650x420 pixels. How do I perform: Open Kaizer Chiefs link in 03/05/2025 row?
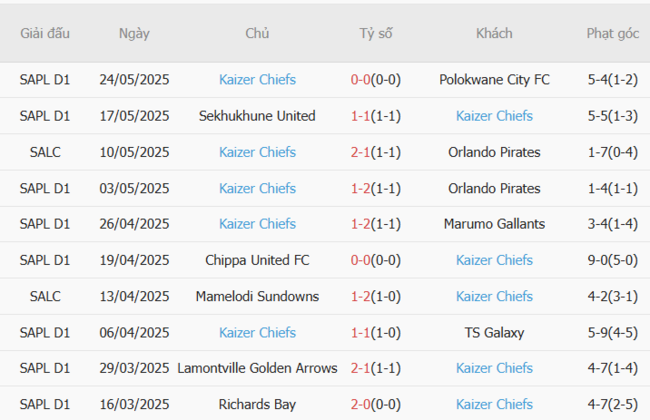click(257, 188)
